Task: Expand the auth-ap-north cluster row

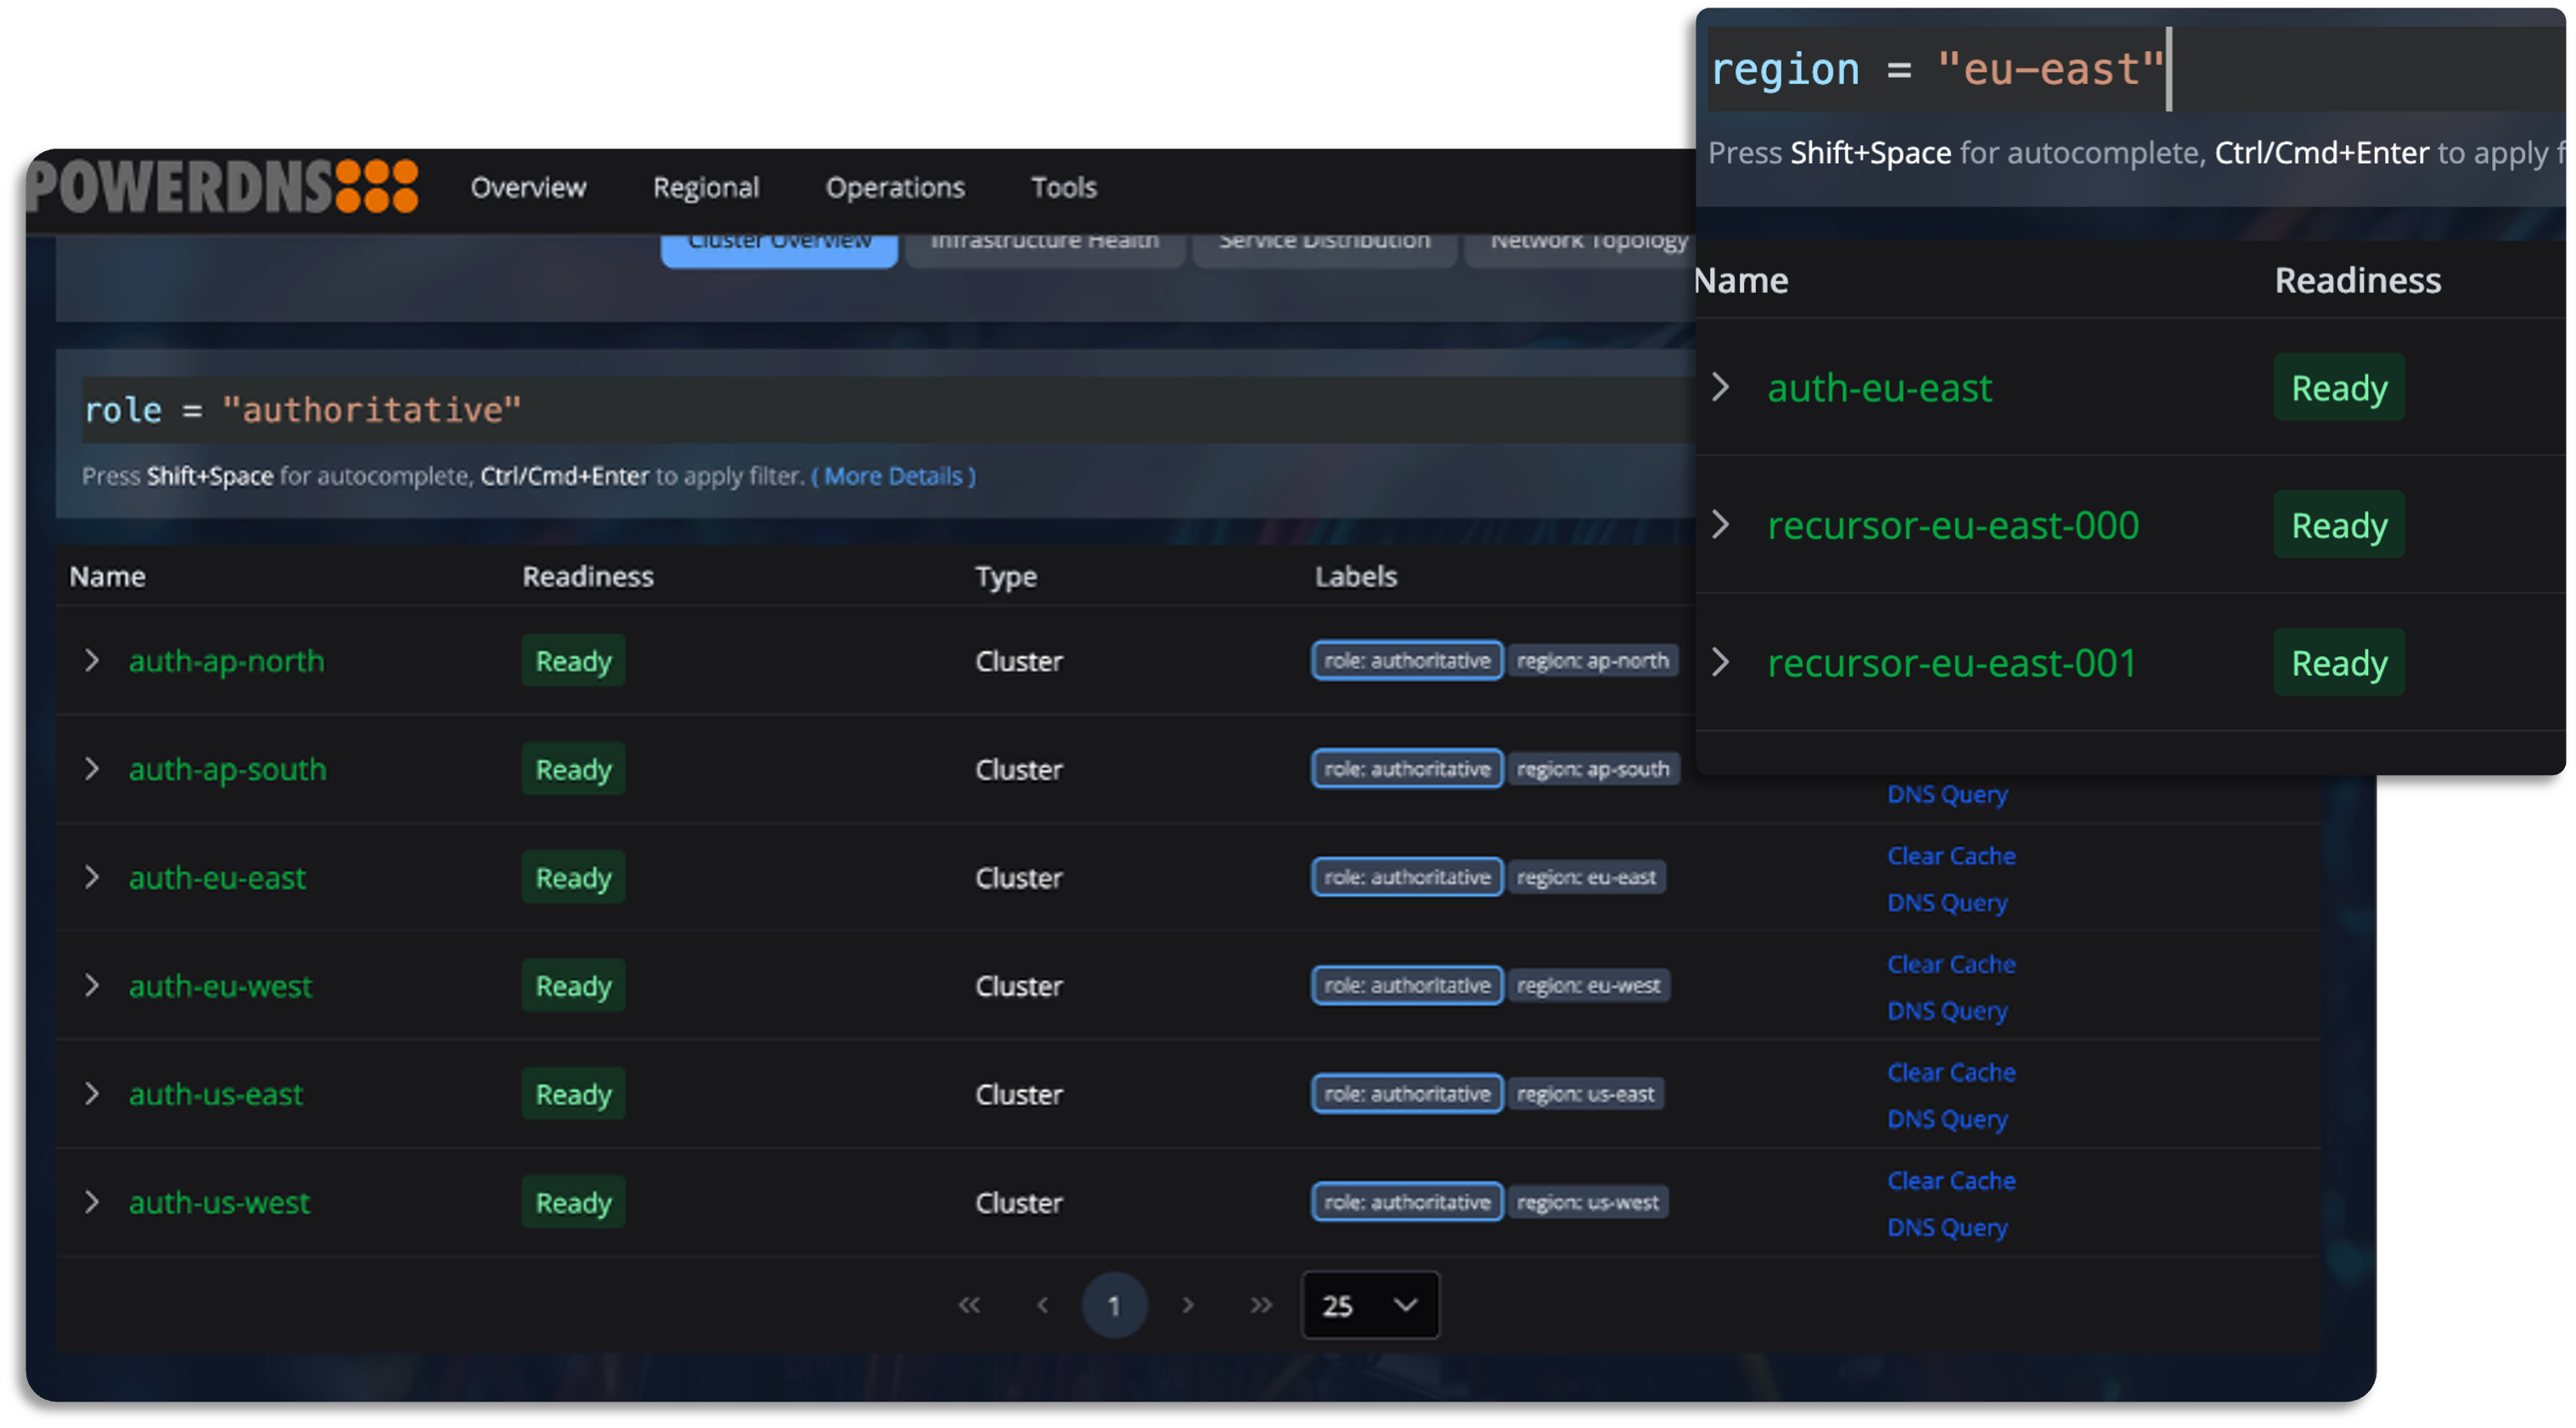Action: (93, 660)
